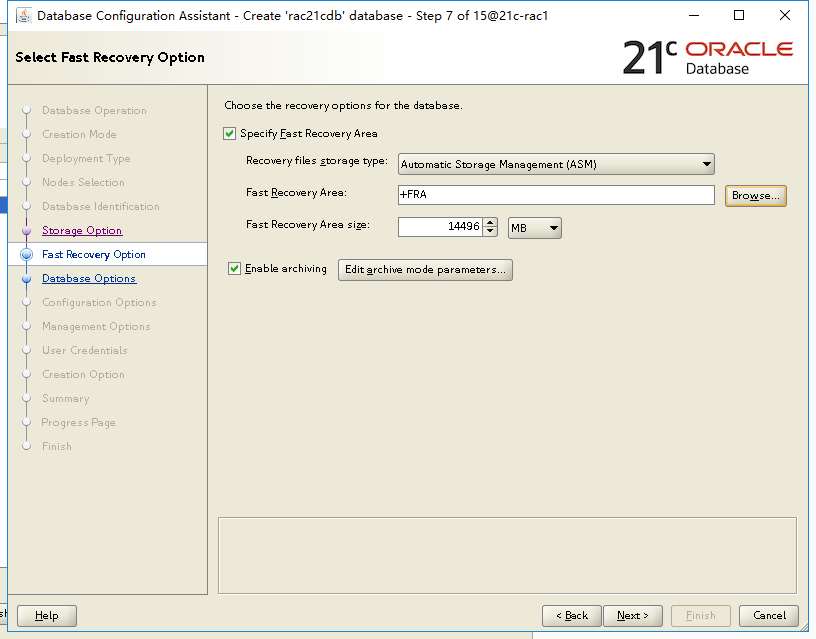816x639 pixels.
Task: Click 'Summary' step text
Action: click(66, 399)
